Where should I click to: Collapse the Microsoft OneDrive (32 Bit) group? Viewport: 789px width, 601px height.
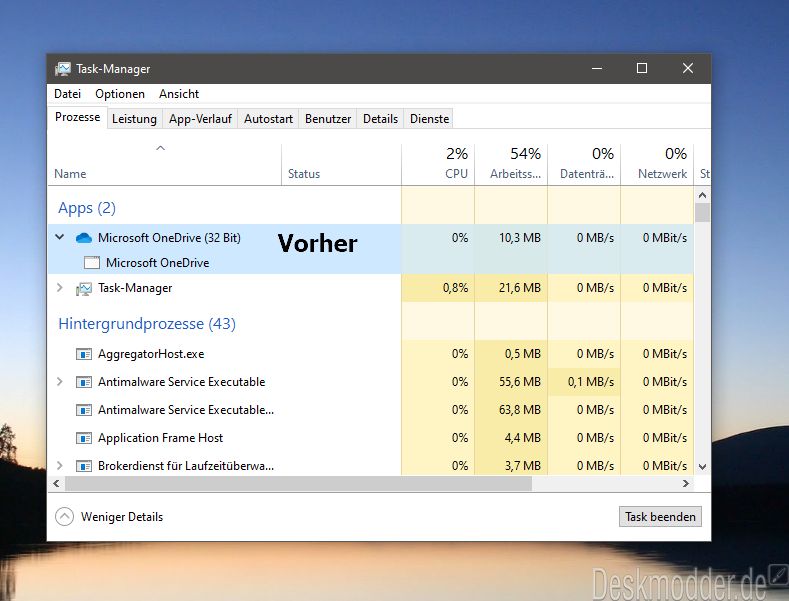coord(59,237)
